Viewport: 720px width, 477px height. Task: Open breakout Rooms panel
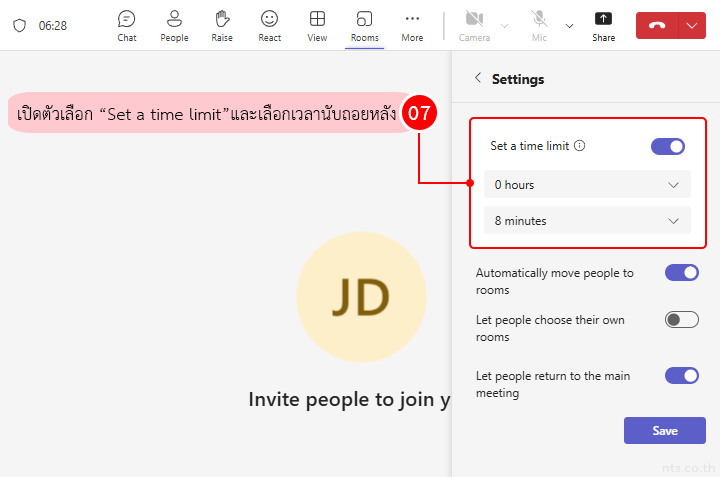click(x=365, y=25)
